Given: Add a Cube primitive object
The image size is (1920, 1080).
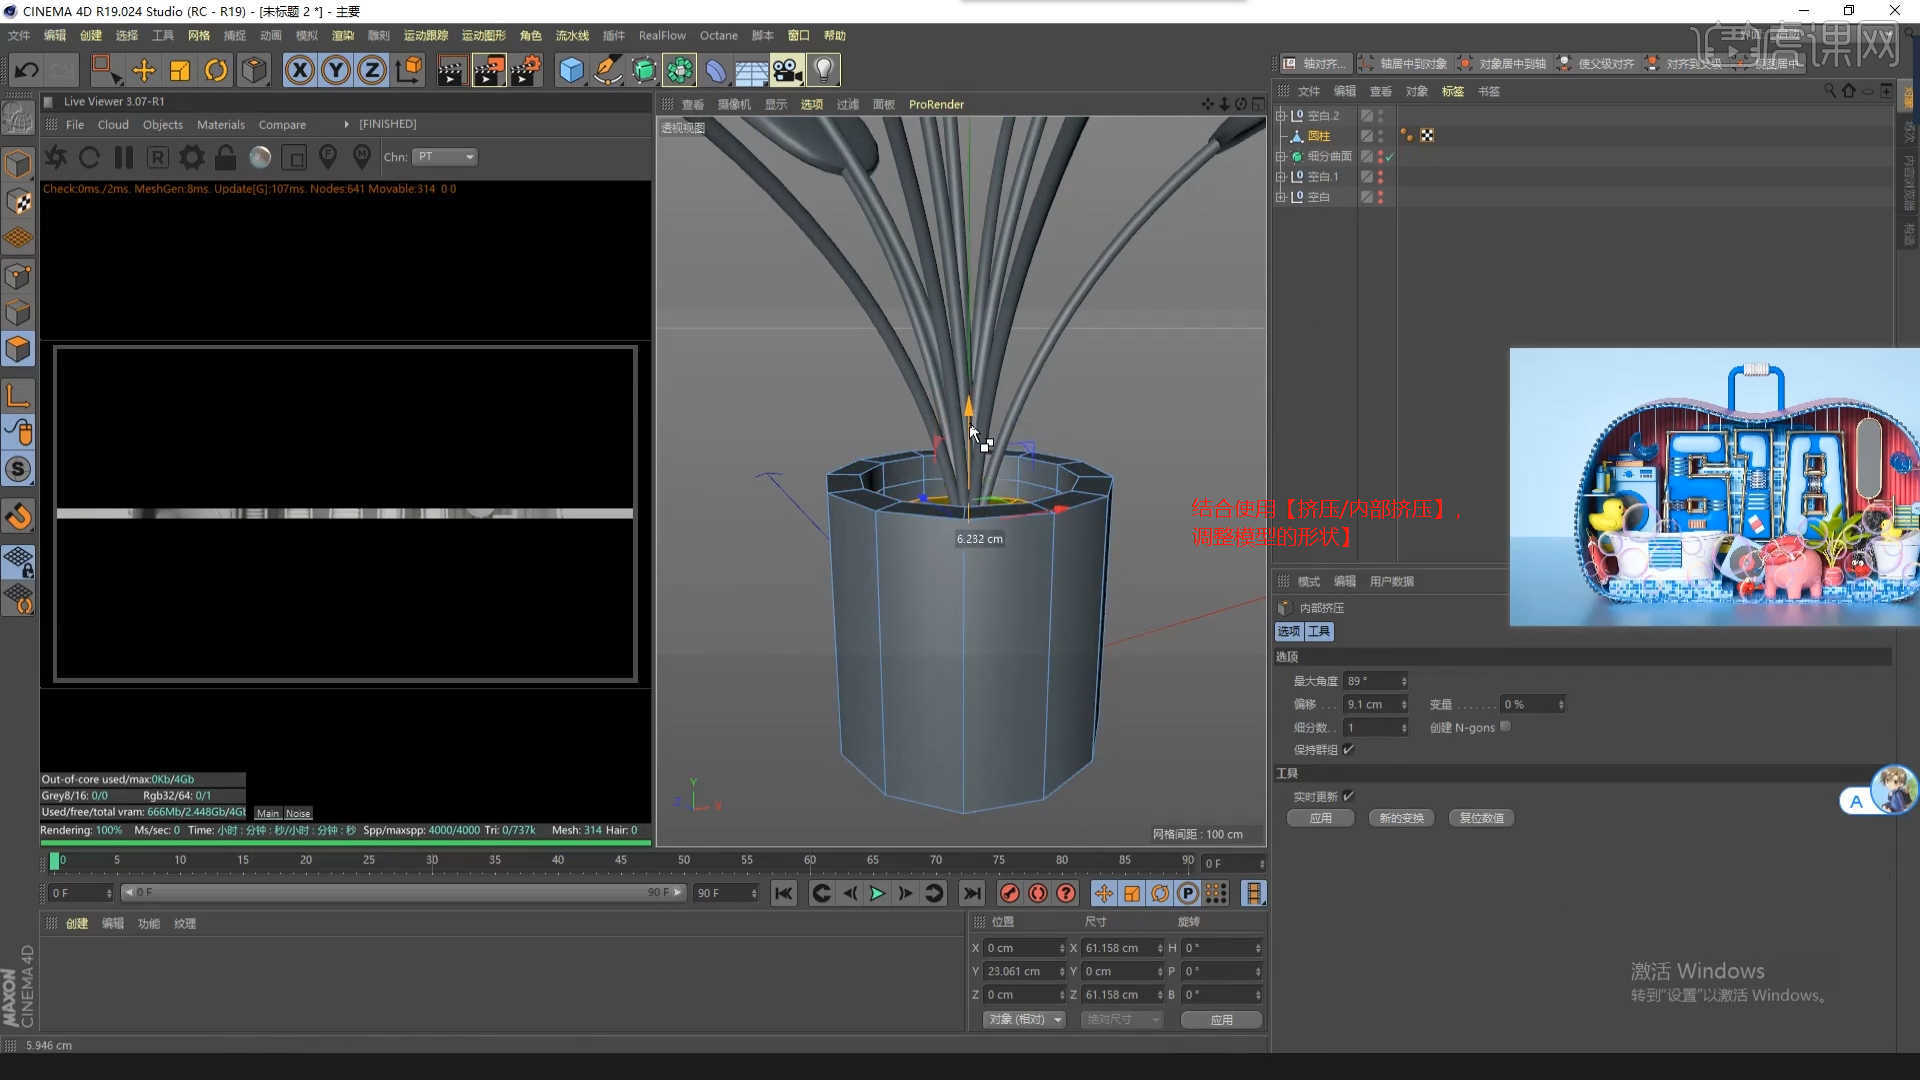Looking at the screenshot, I should (x=571, y=70).
